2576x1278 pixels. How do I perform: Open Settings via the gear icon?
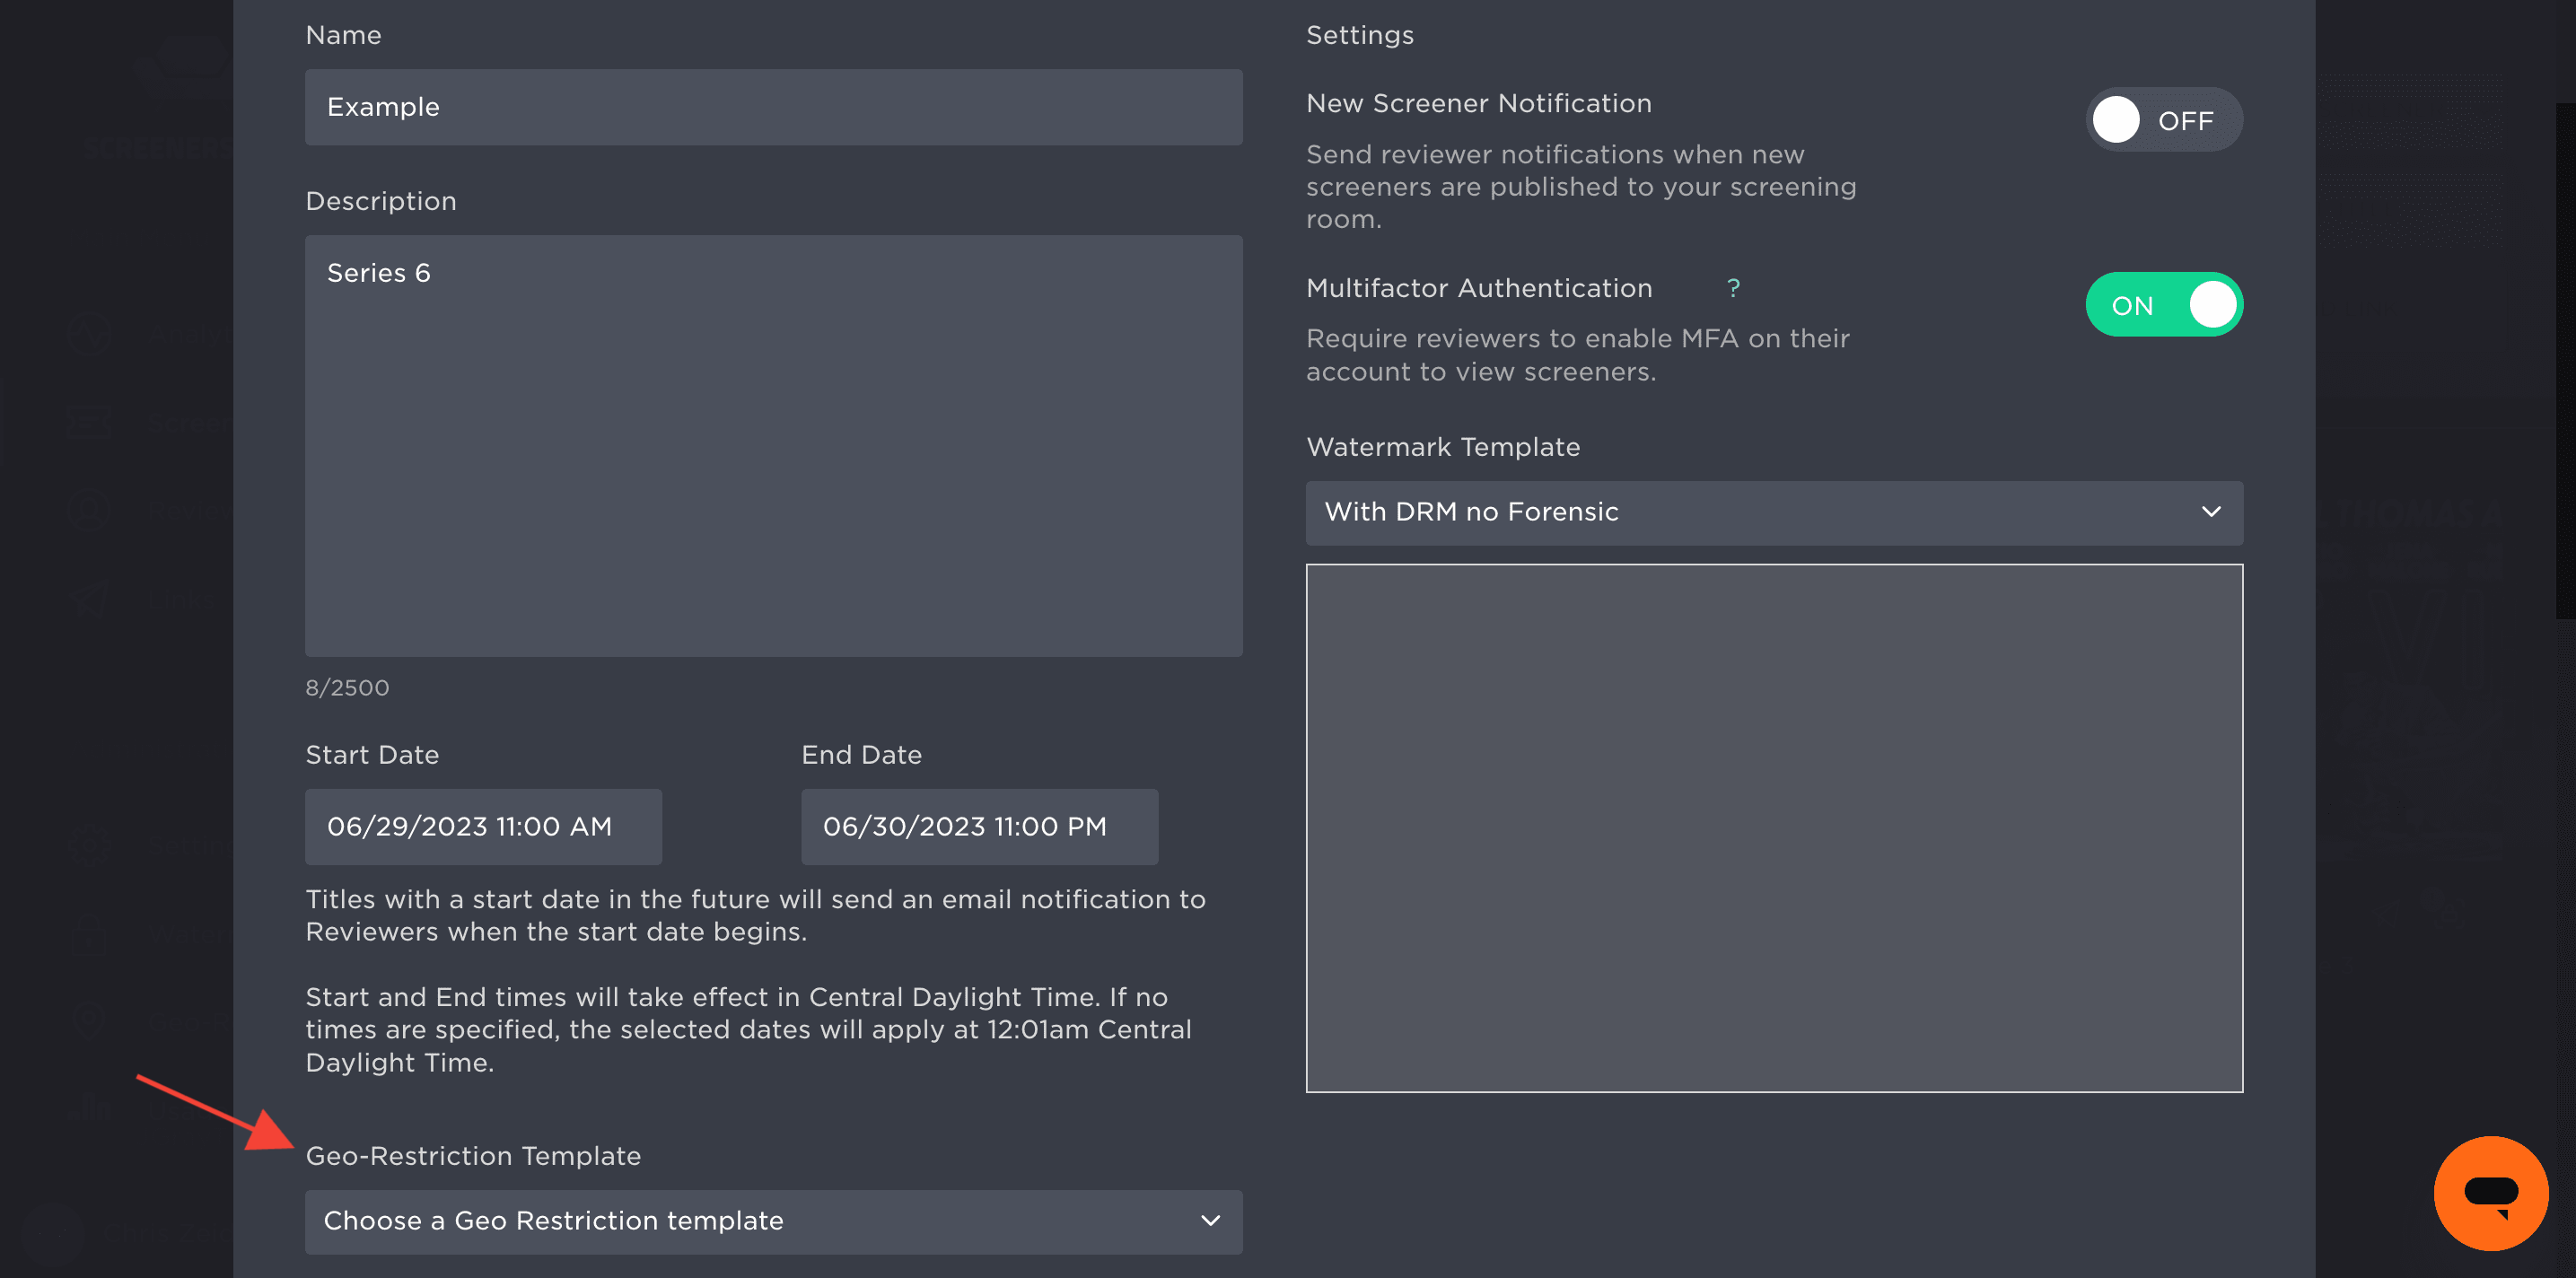click(x=90, y=845)
